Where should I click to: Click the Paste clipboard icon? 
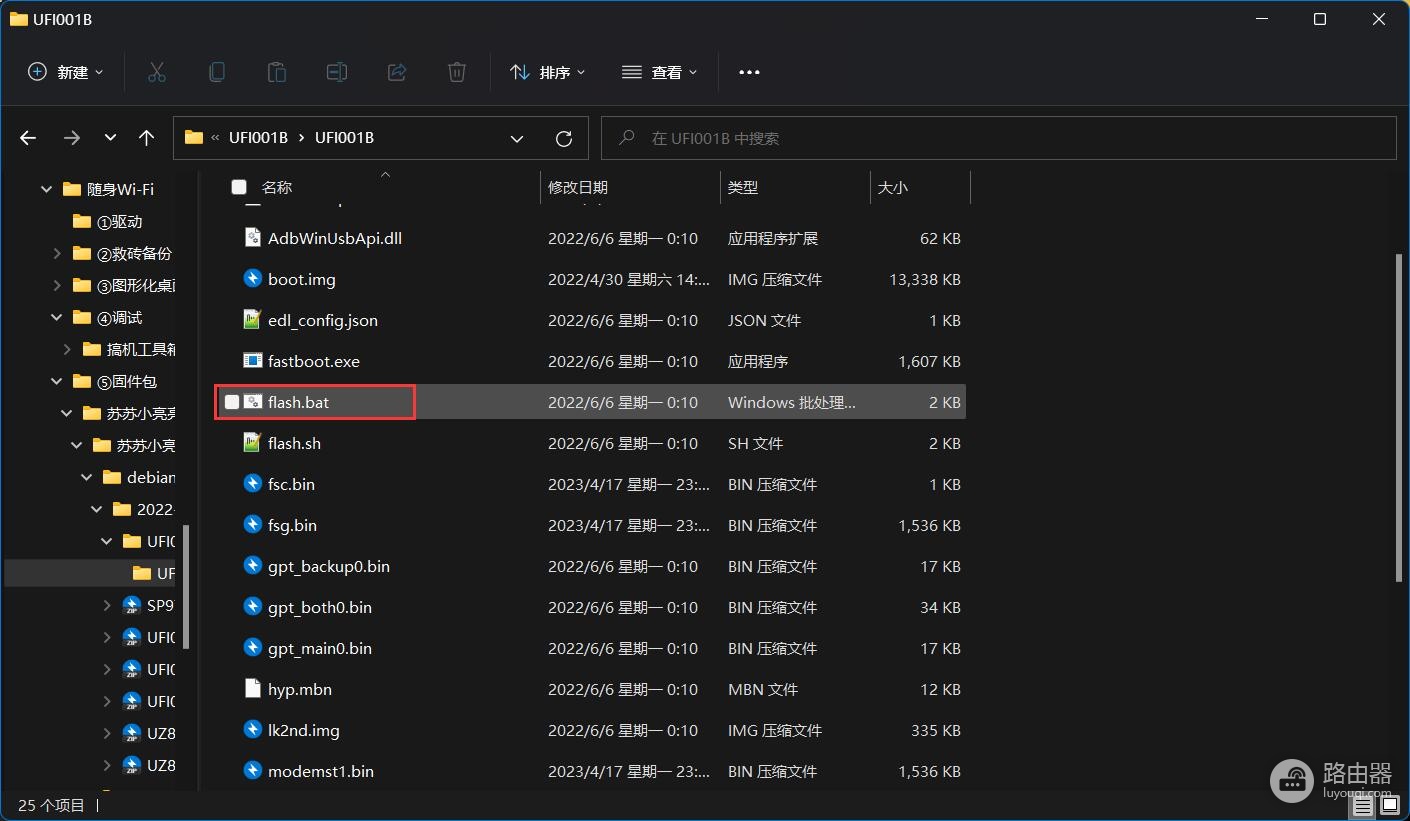point(277,72)
